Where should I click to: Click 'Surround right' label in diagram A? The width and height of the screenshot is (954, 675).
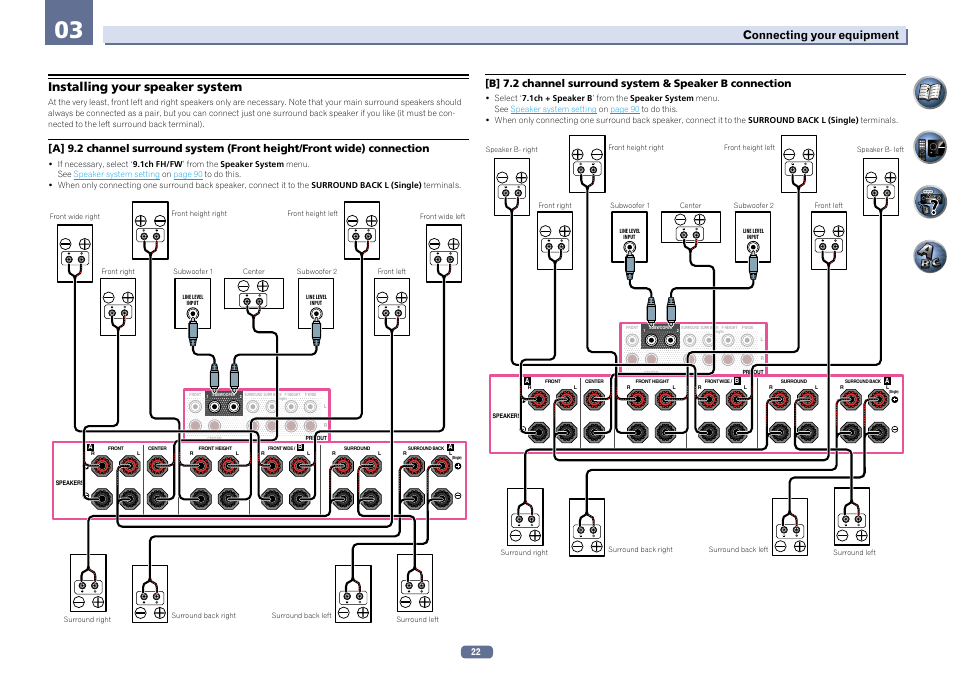point(87,620)
